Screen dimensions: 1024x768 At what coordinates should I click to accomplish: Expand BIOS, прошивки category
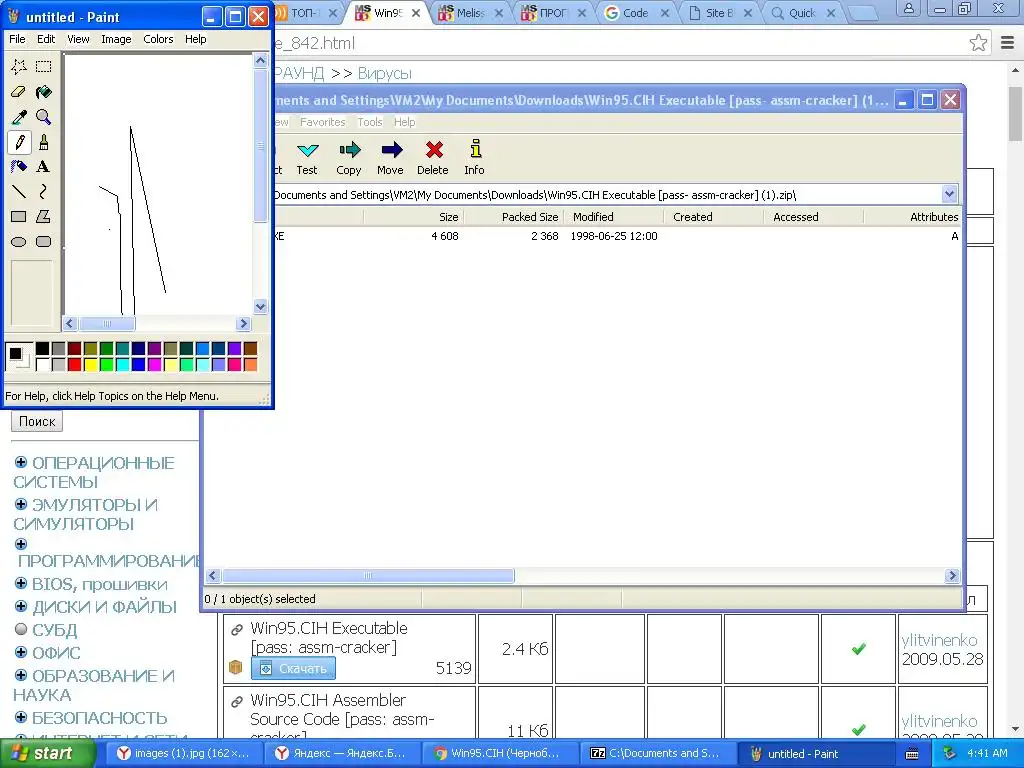pyautogui.click(x=21, y=583)
